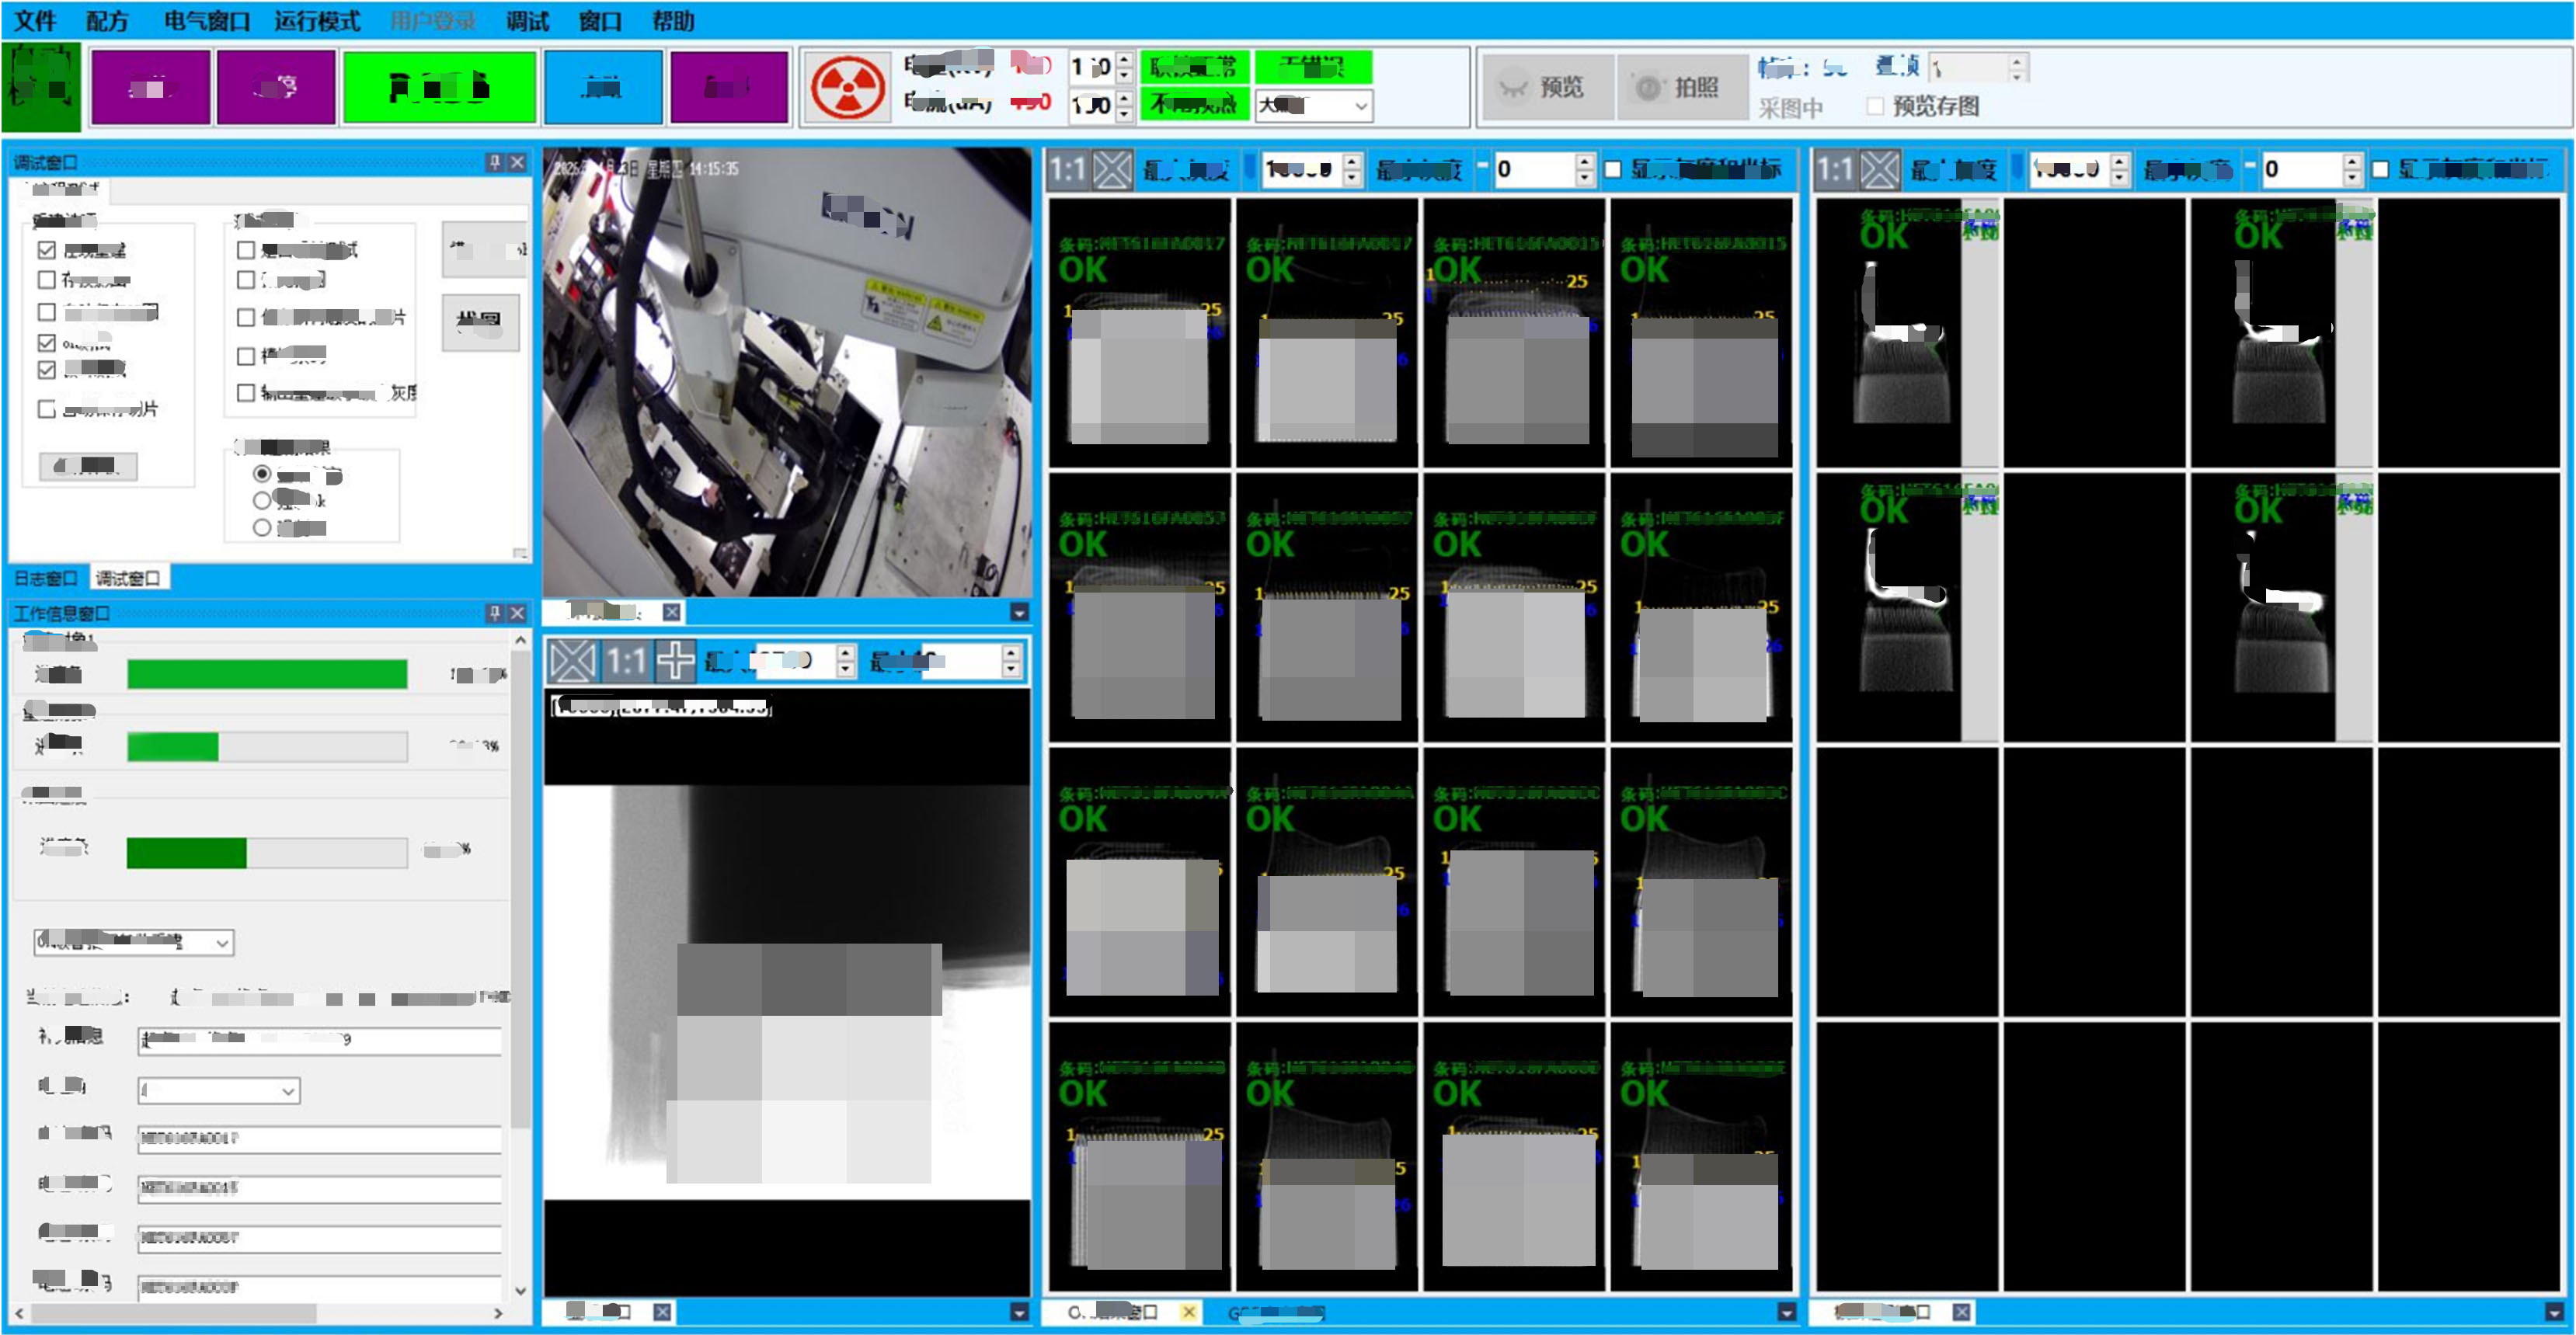The height and width of the screenshot is (1335, 2576).
Task: Pin the 调试窗口 panel with the pushpin icon
Action: (494, 162)
